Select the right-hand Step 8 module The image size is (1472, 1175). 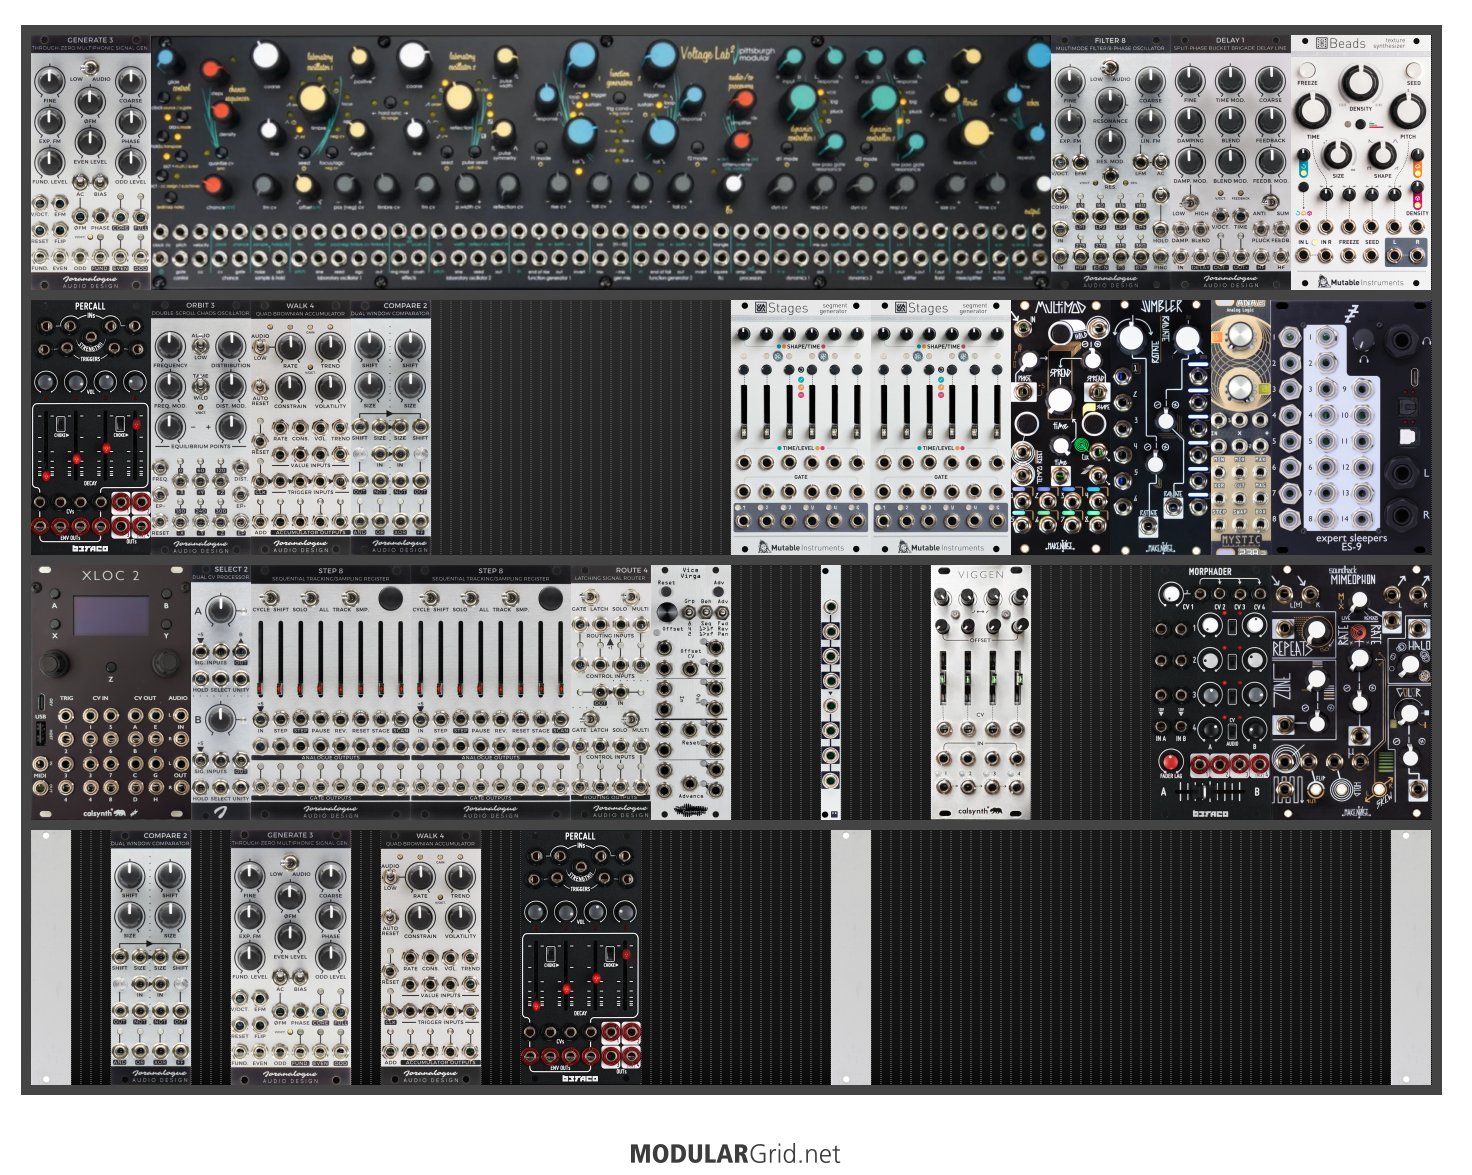(x=491, y=692)
